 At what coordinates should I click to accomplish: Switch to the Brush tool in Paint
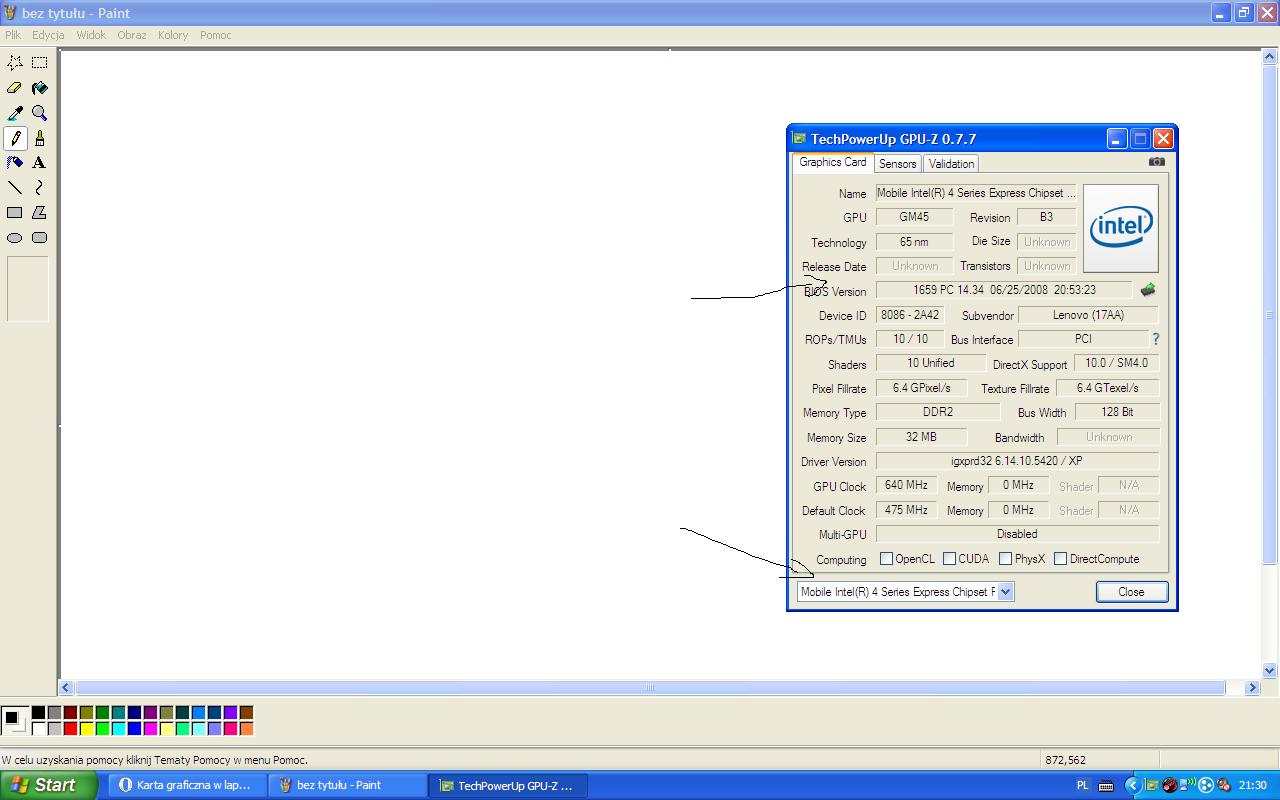[40, 138]
